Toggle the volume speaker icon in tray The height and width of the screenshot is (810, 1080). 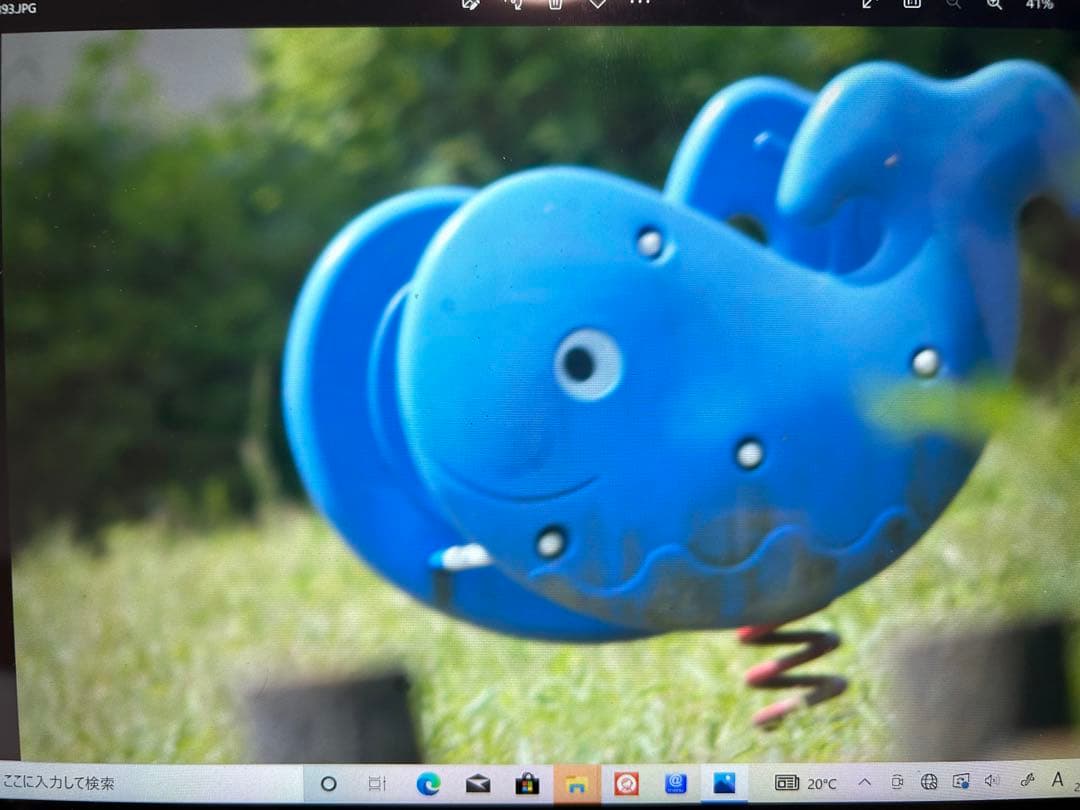(x=992, y=781)
